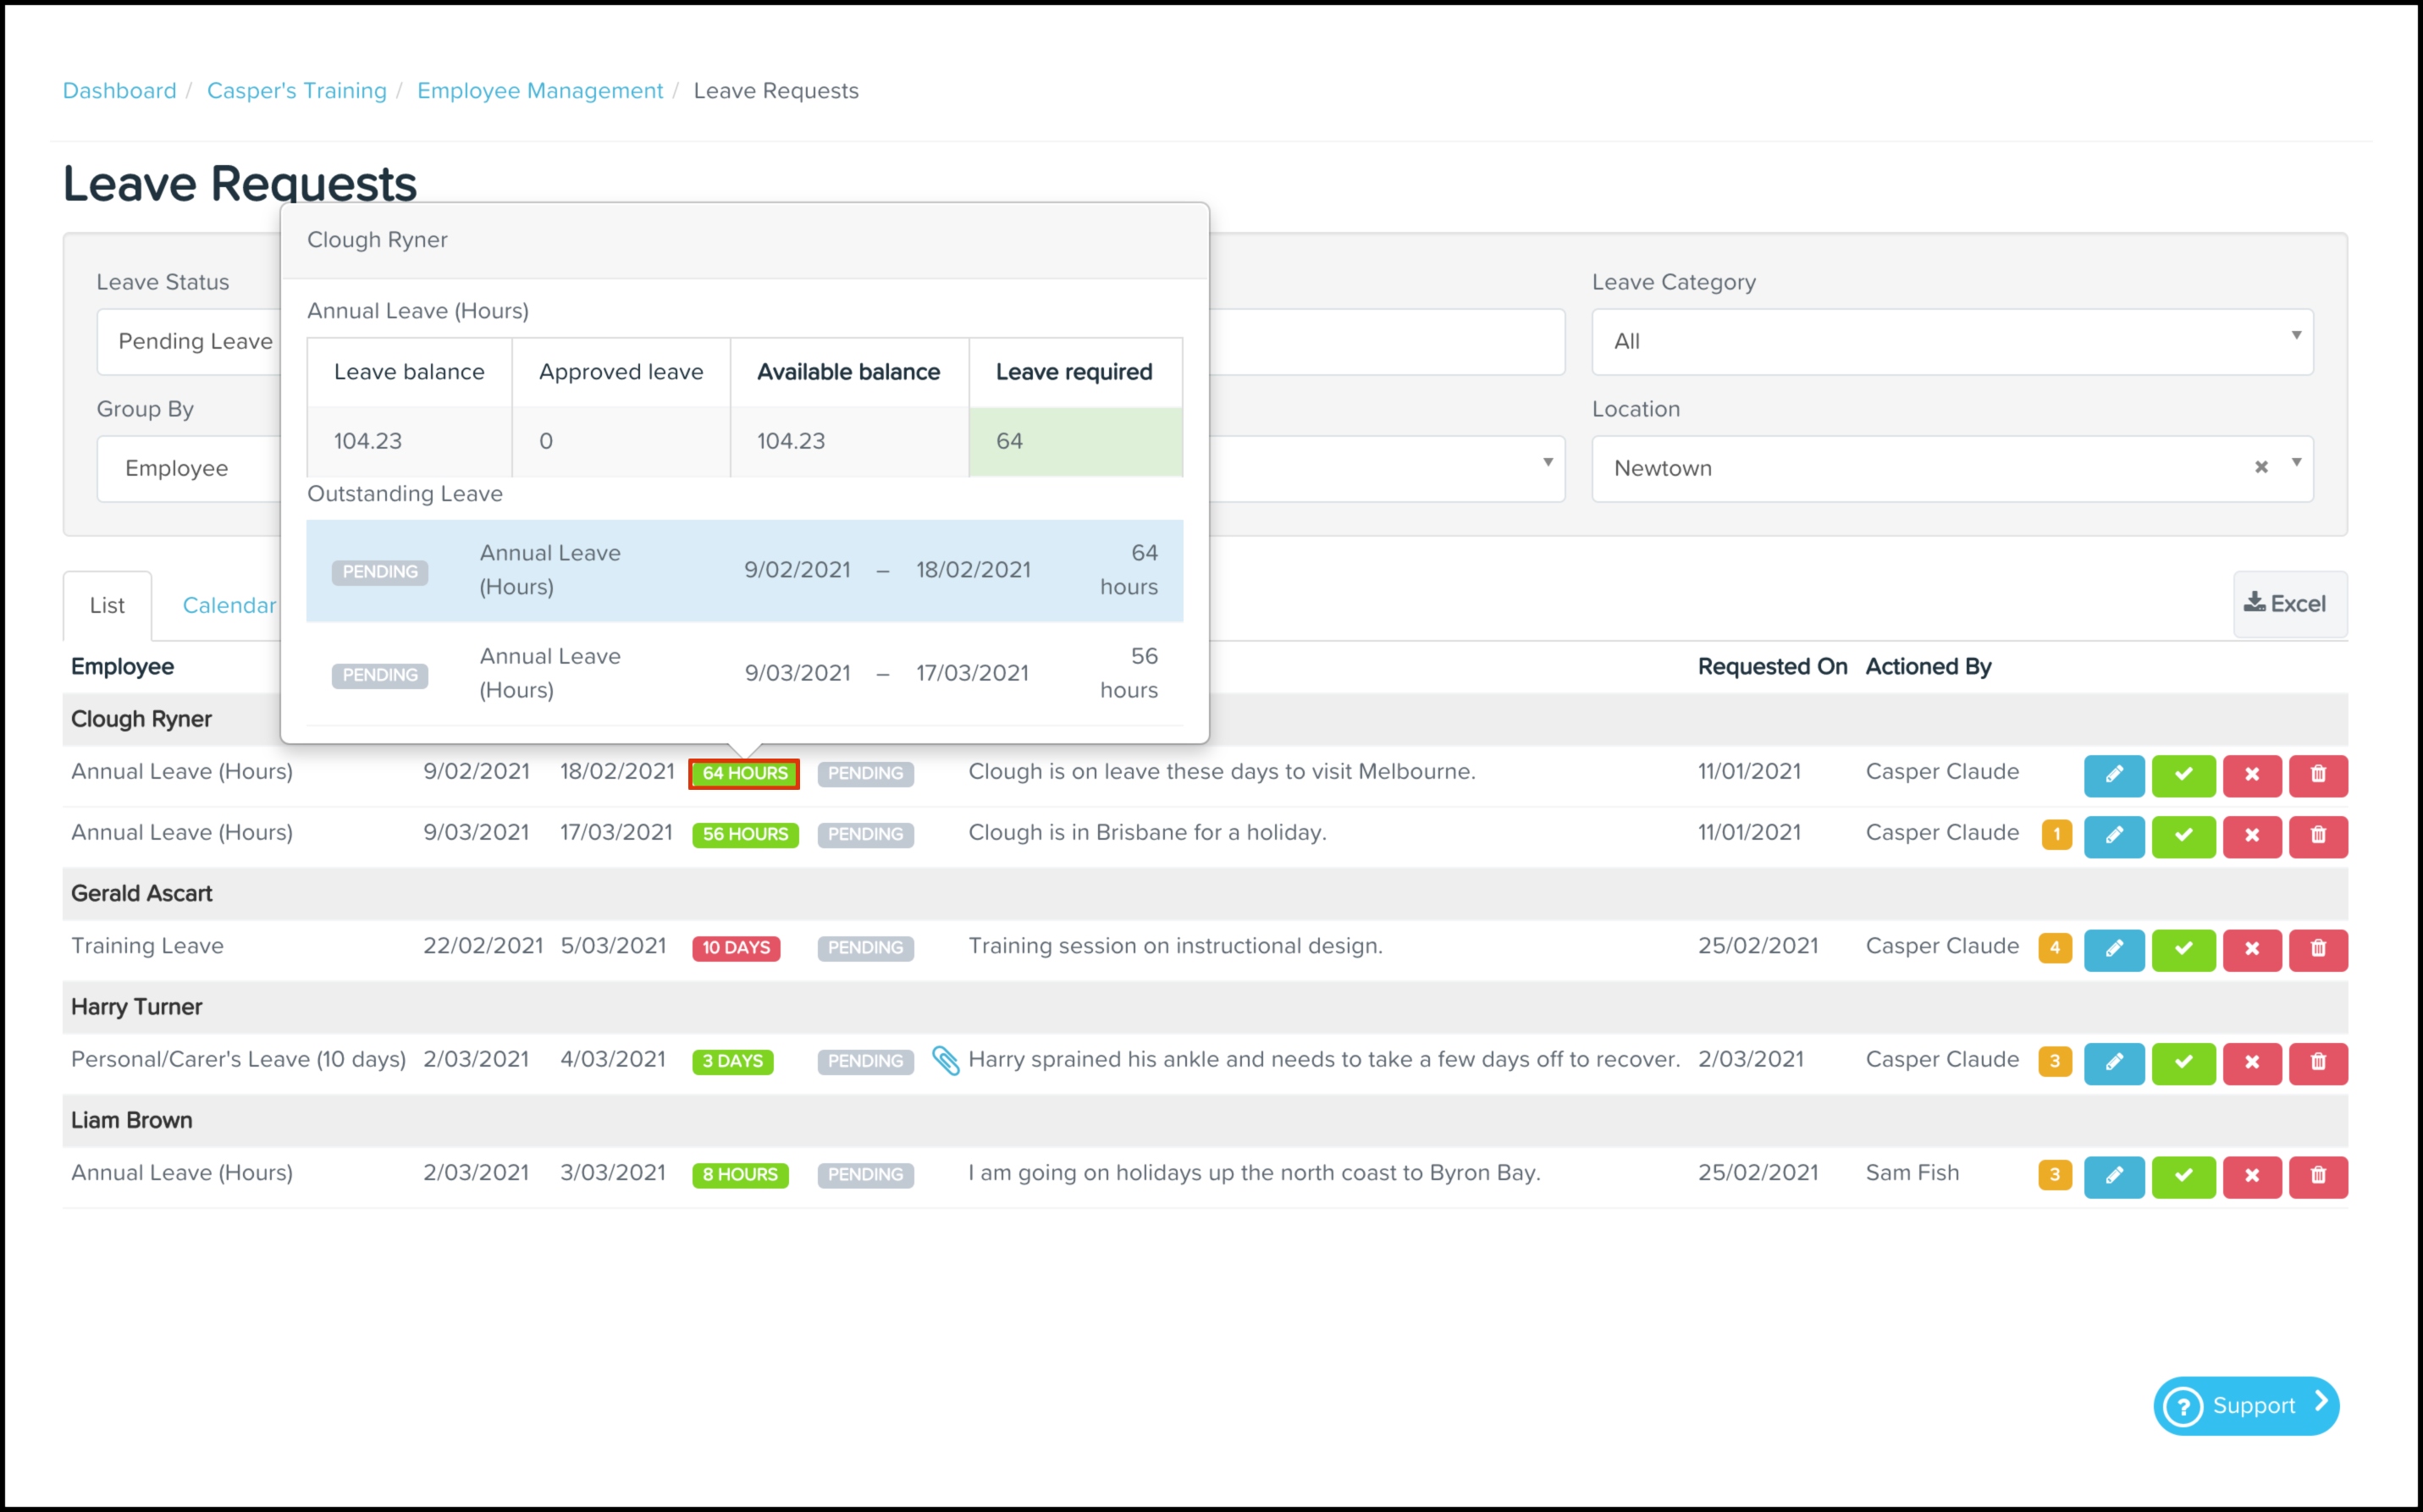Switch to the Calendar tab
This screenshot has width=2423, height=1512.
pos(229,605)
